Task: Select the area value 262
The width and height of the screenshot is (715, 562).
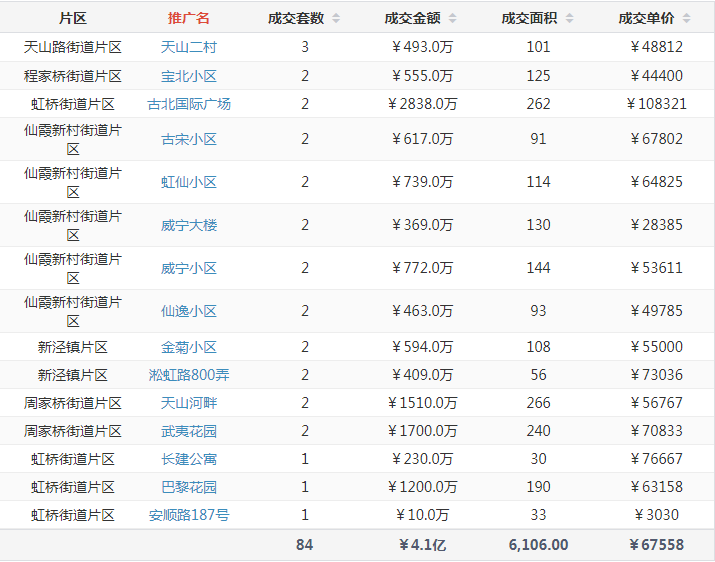Action: coord(539,104)
